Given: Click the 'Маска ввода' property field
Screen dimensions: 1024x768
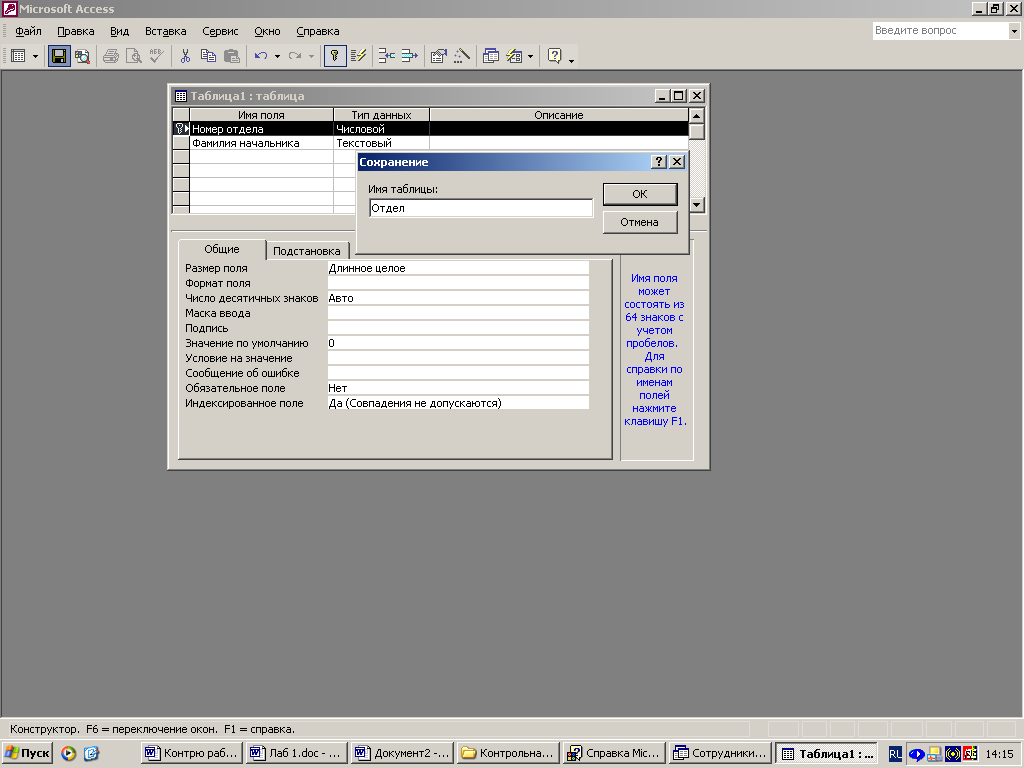Looking at the screenshot, I should pyautogui.click(x=458, y=313).
